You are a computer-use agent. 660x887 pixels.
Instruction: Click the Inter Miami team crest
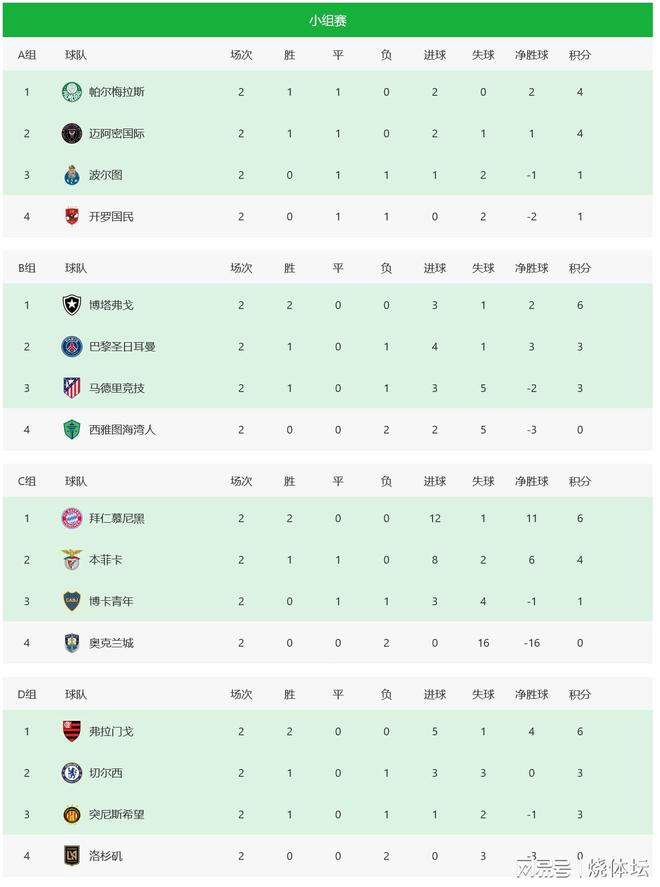tap(72, 133)
